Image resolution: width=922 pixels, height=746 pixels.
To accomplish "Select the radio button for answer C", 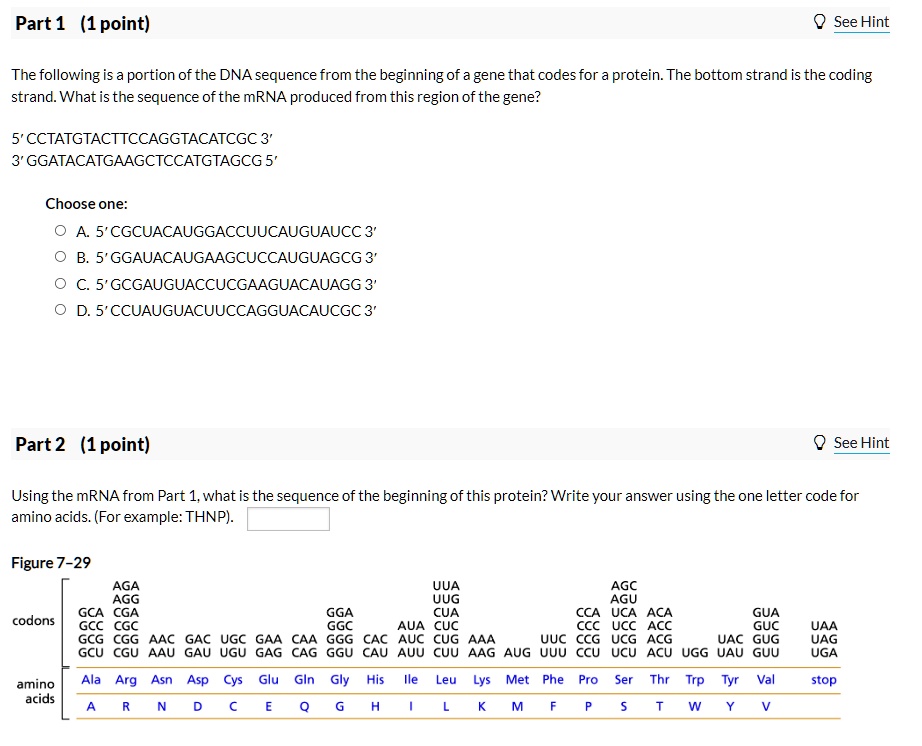I will [x=60, y=284].
